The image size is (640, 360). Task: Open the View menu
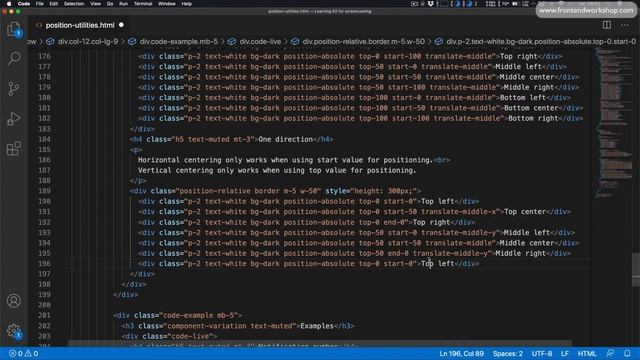tap(96, 4)
